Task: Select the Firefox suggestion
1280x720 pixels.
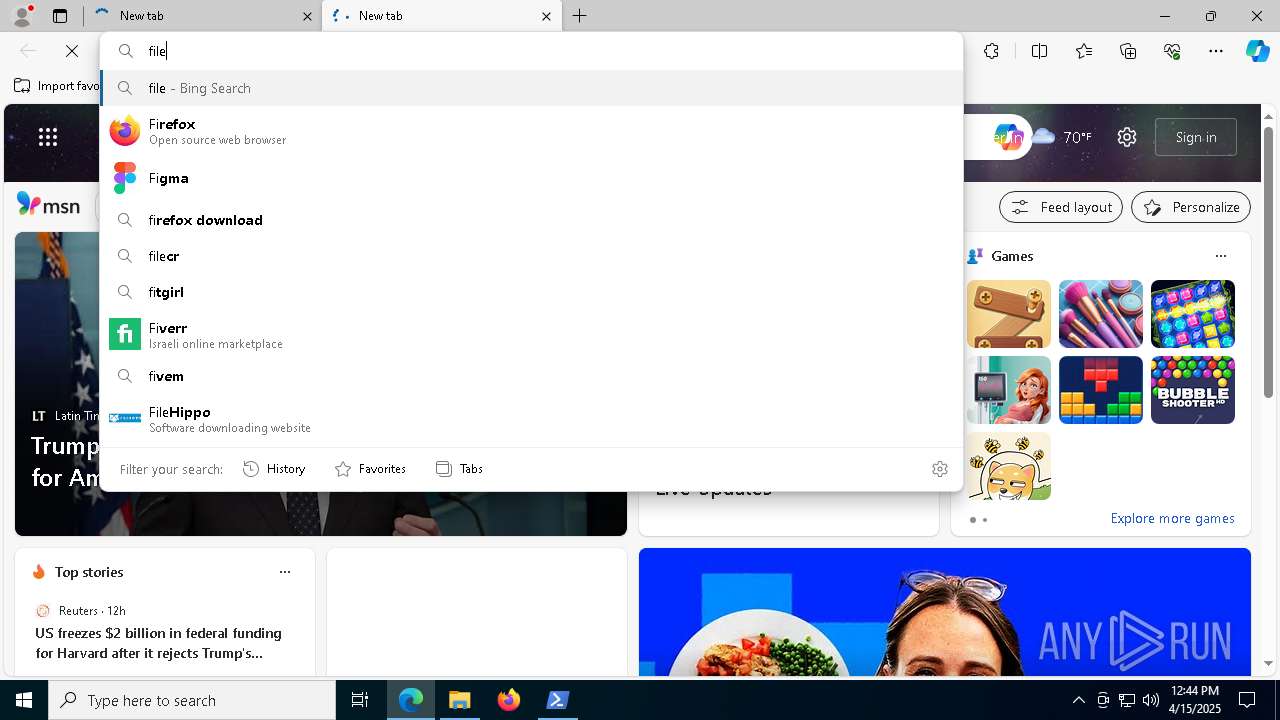Action: point(531,131)
